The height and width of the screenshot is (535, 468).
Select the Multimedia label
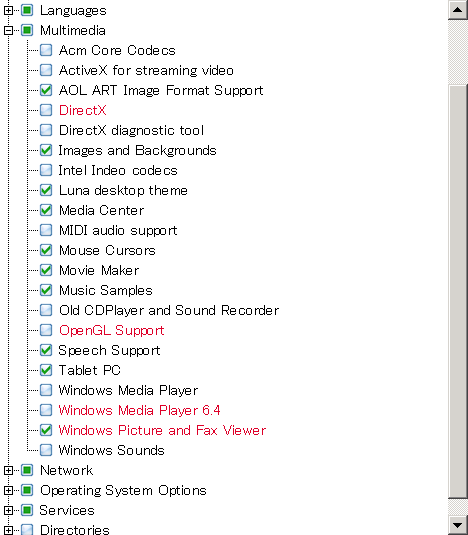[x=73, y=30]
